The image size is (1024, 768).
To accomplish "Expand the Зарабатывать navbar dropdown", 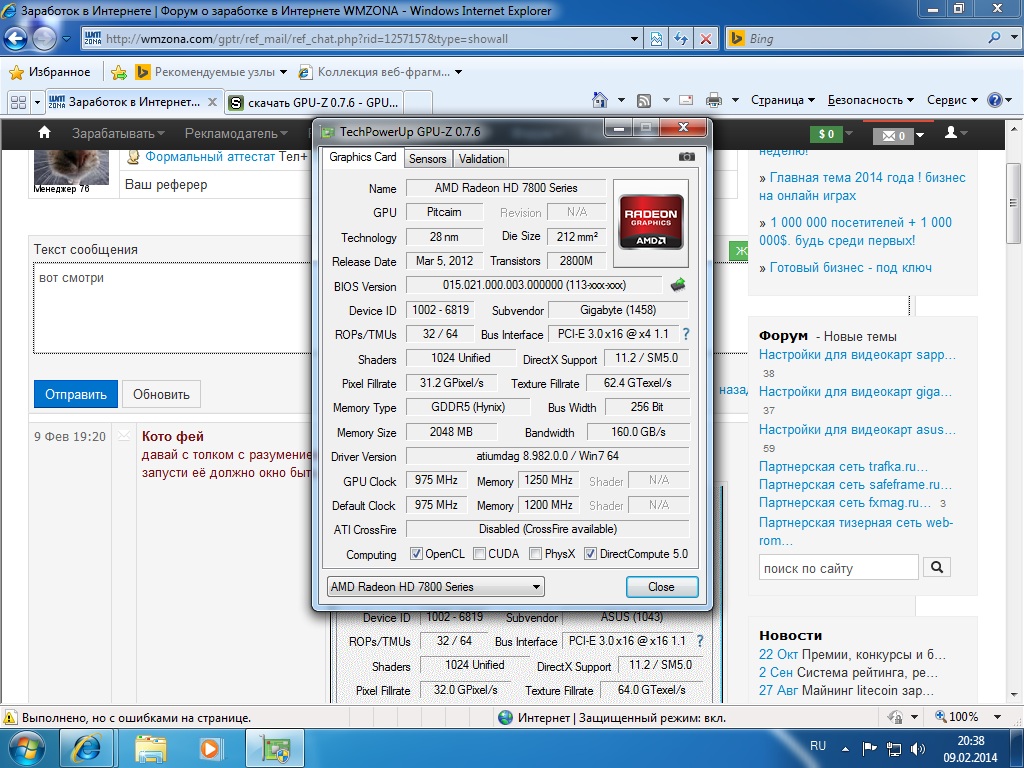I will (118, 133).
